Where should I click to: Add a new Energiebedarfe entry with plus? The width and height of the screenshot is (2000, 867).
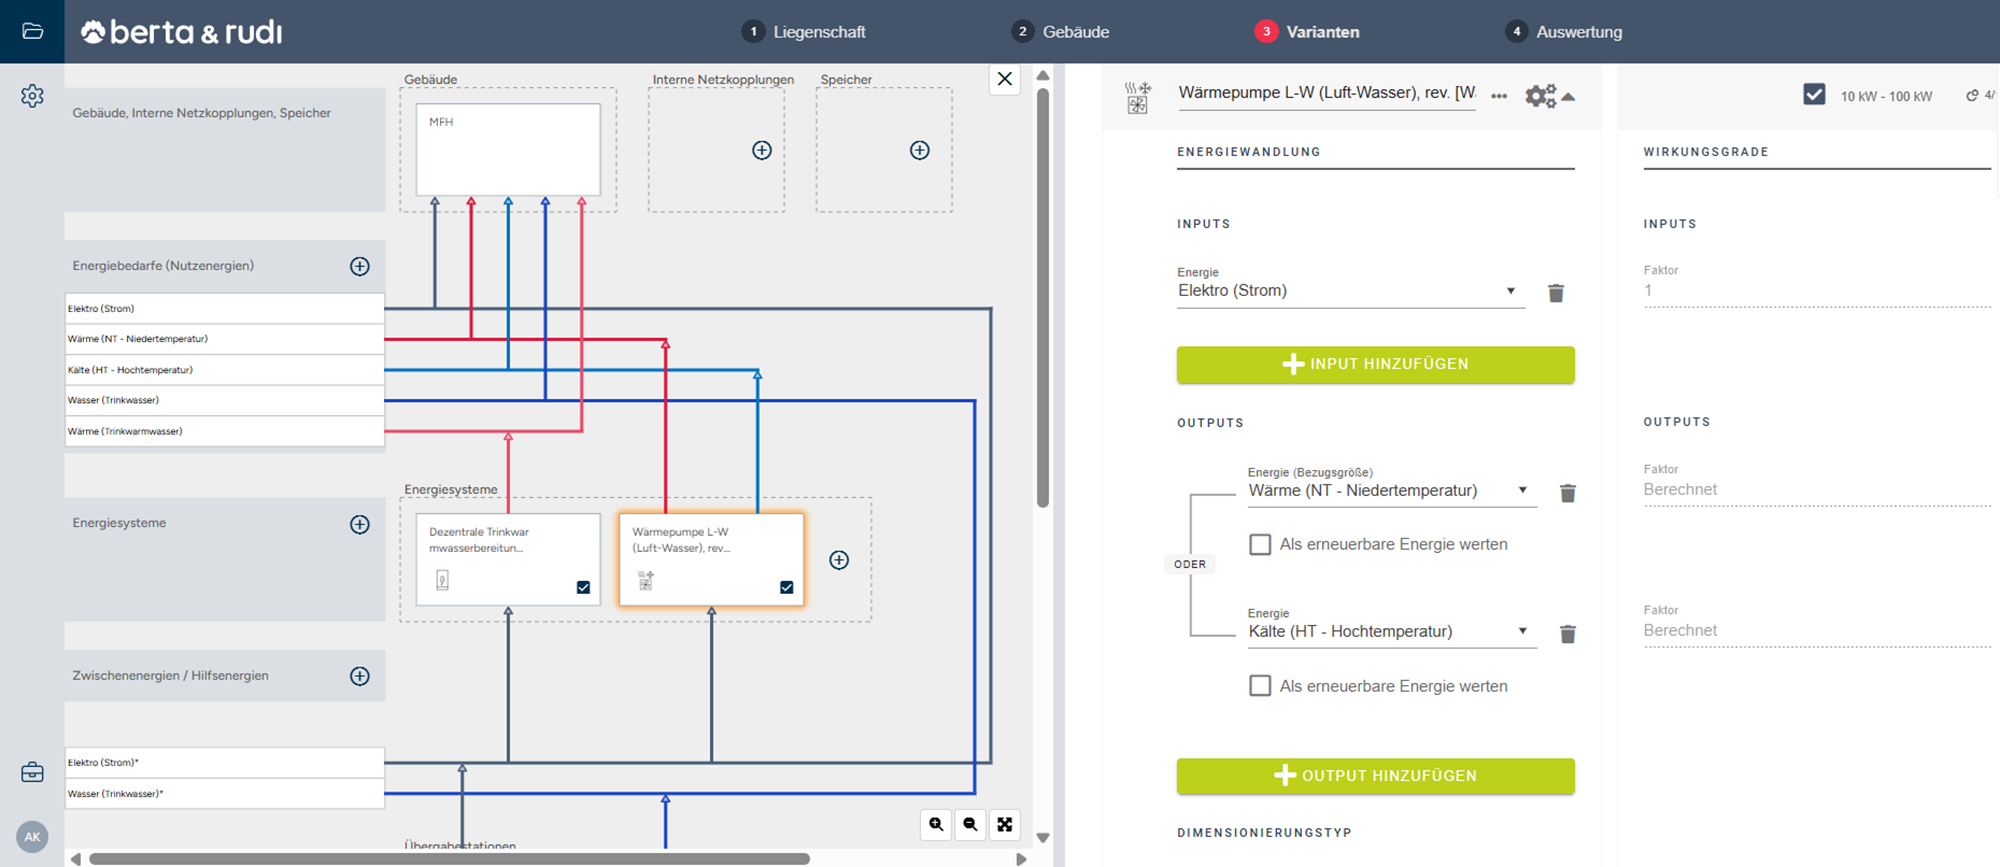(x=360, y=266)
